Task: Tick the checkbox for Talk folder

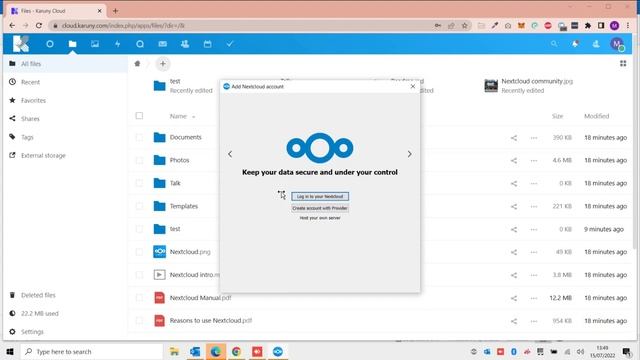Action: point(139,183)
